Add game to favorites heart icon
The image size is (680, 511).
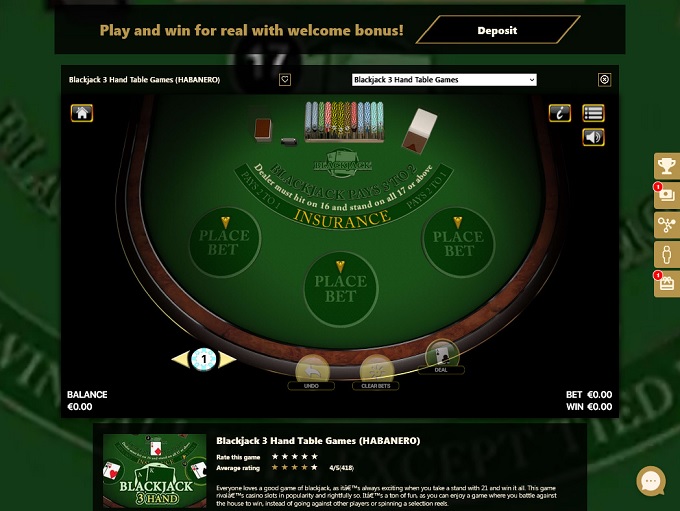pyautogui.click(x=284, y=79)
